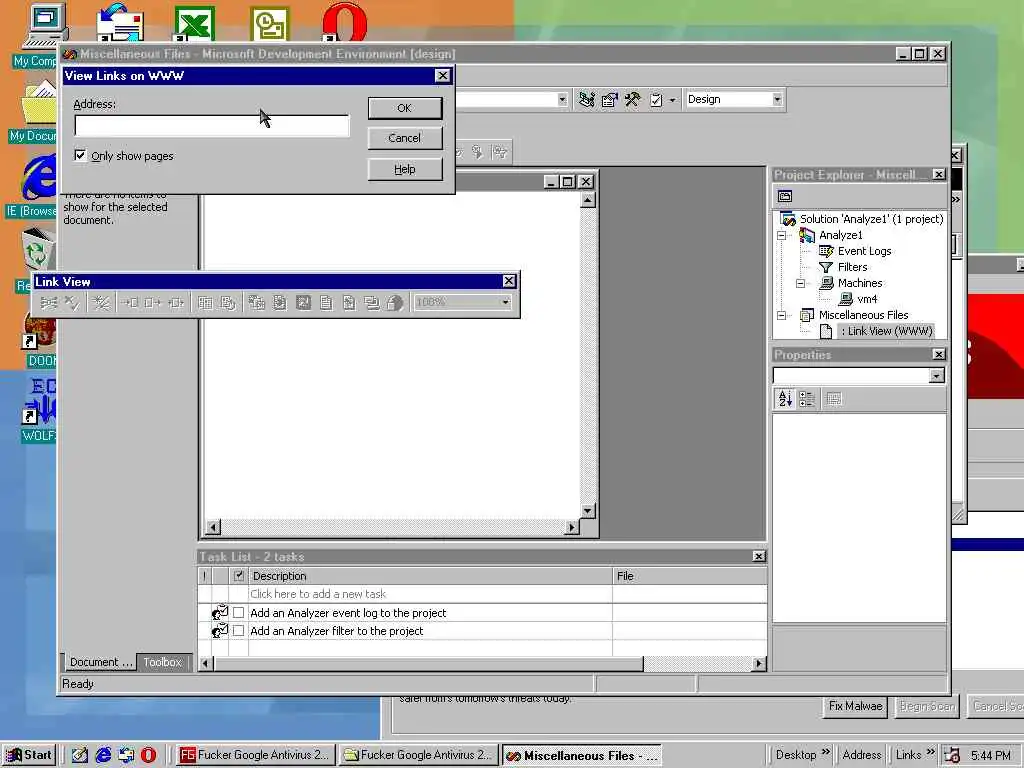Viewport: 1024px width, 768px height.
Task: Switch to Fucker Google Antivirus taskbar app
Action: (255, 755)
